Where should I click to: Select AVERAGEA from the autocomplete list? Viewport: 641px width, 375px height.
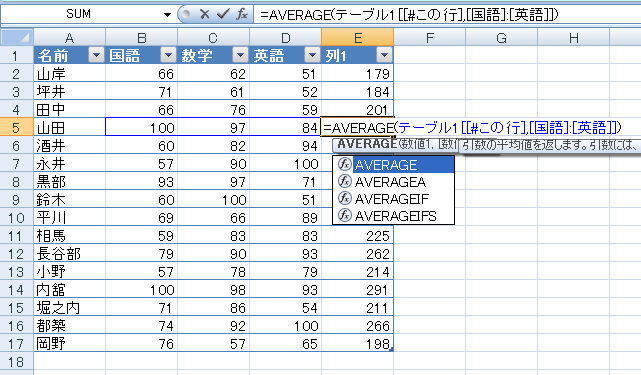(394, 182)
